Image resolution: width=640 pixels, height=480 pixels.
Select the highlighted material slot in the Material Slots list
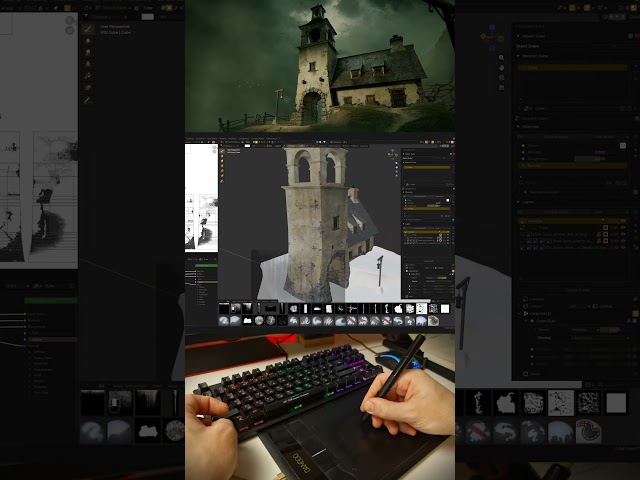[x=573, y=68]
